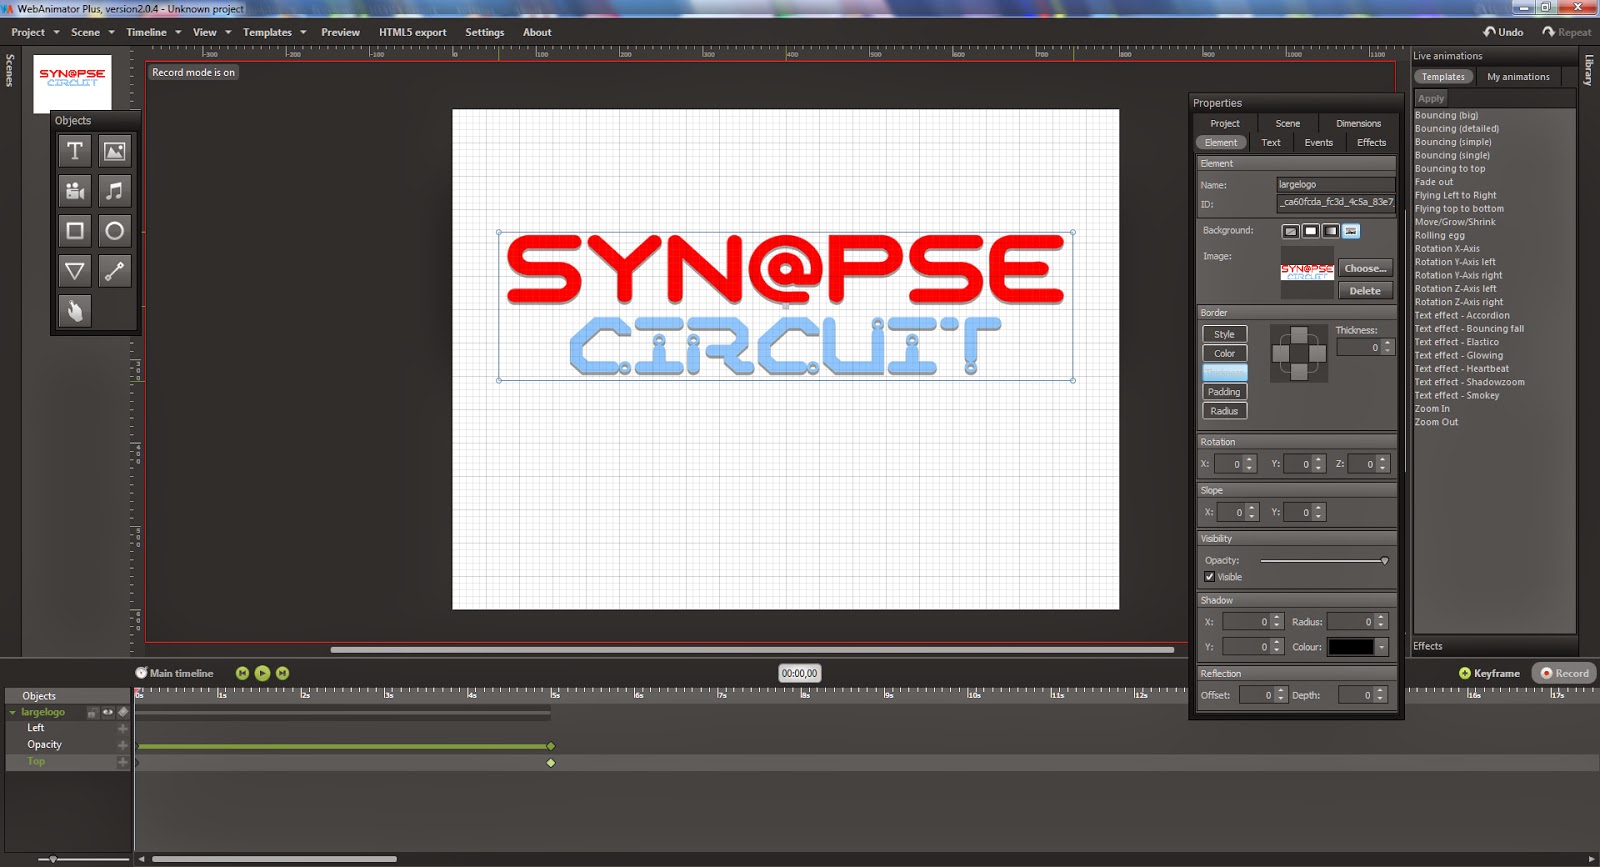Choose the solid colour background option
The width and height of the screenshot is (1600, 867).
pyautogui.click(x=1311, y=231)
